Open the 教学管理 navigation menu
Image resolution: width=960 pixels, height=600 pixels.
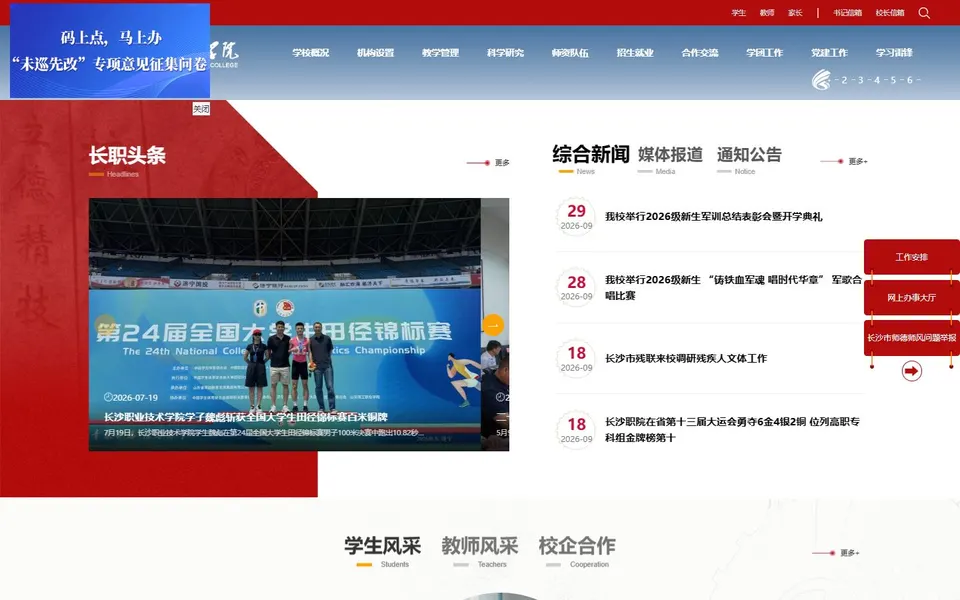pyautogui.click(x=440, y=53)
